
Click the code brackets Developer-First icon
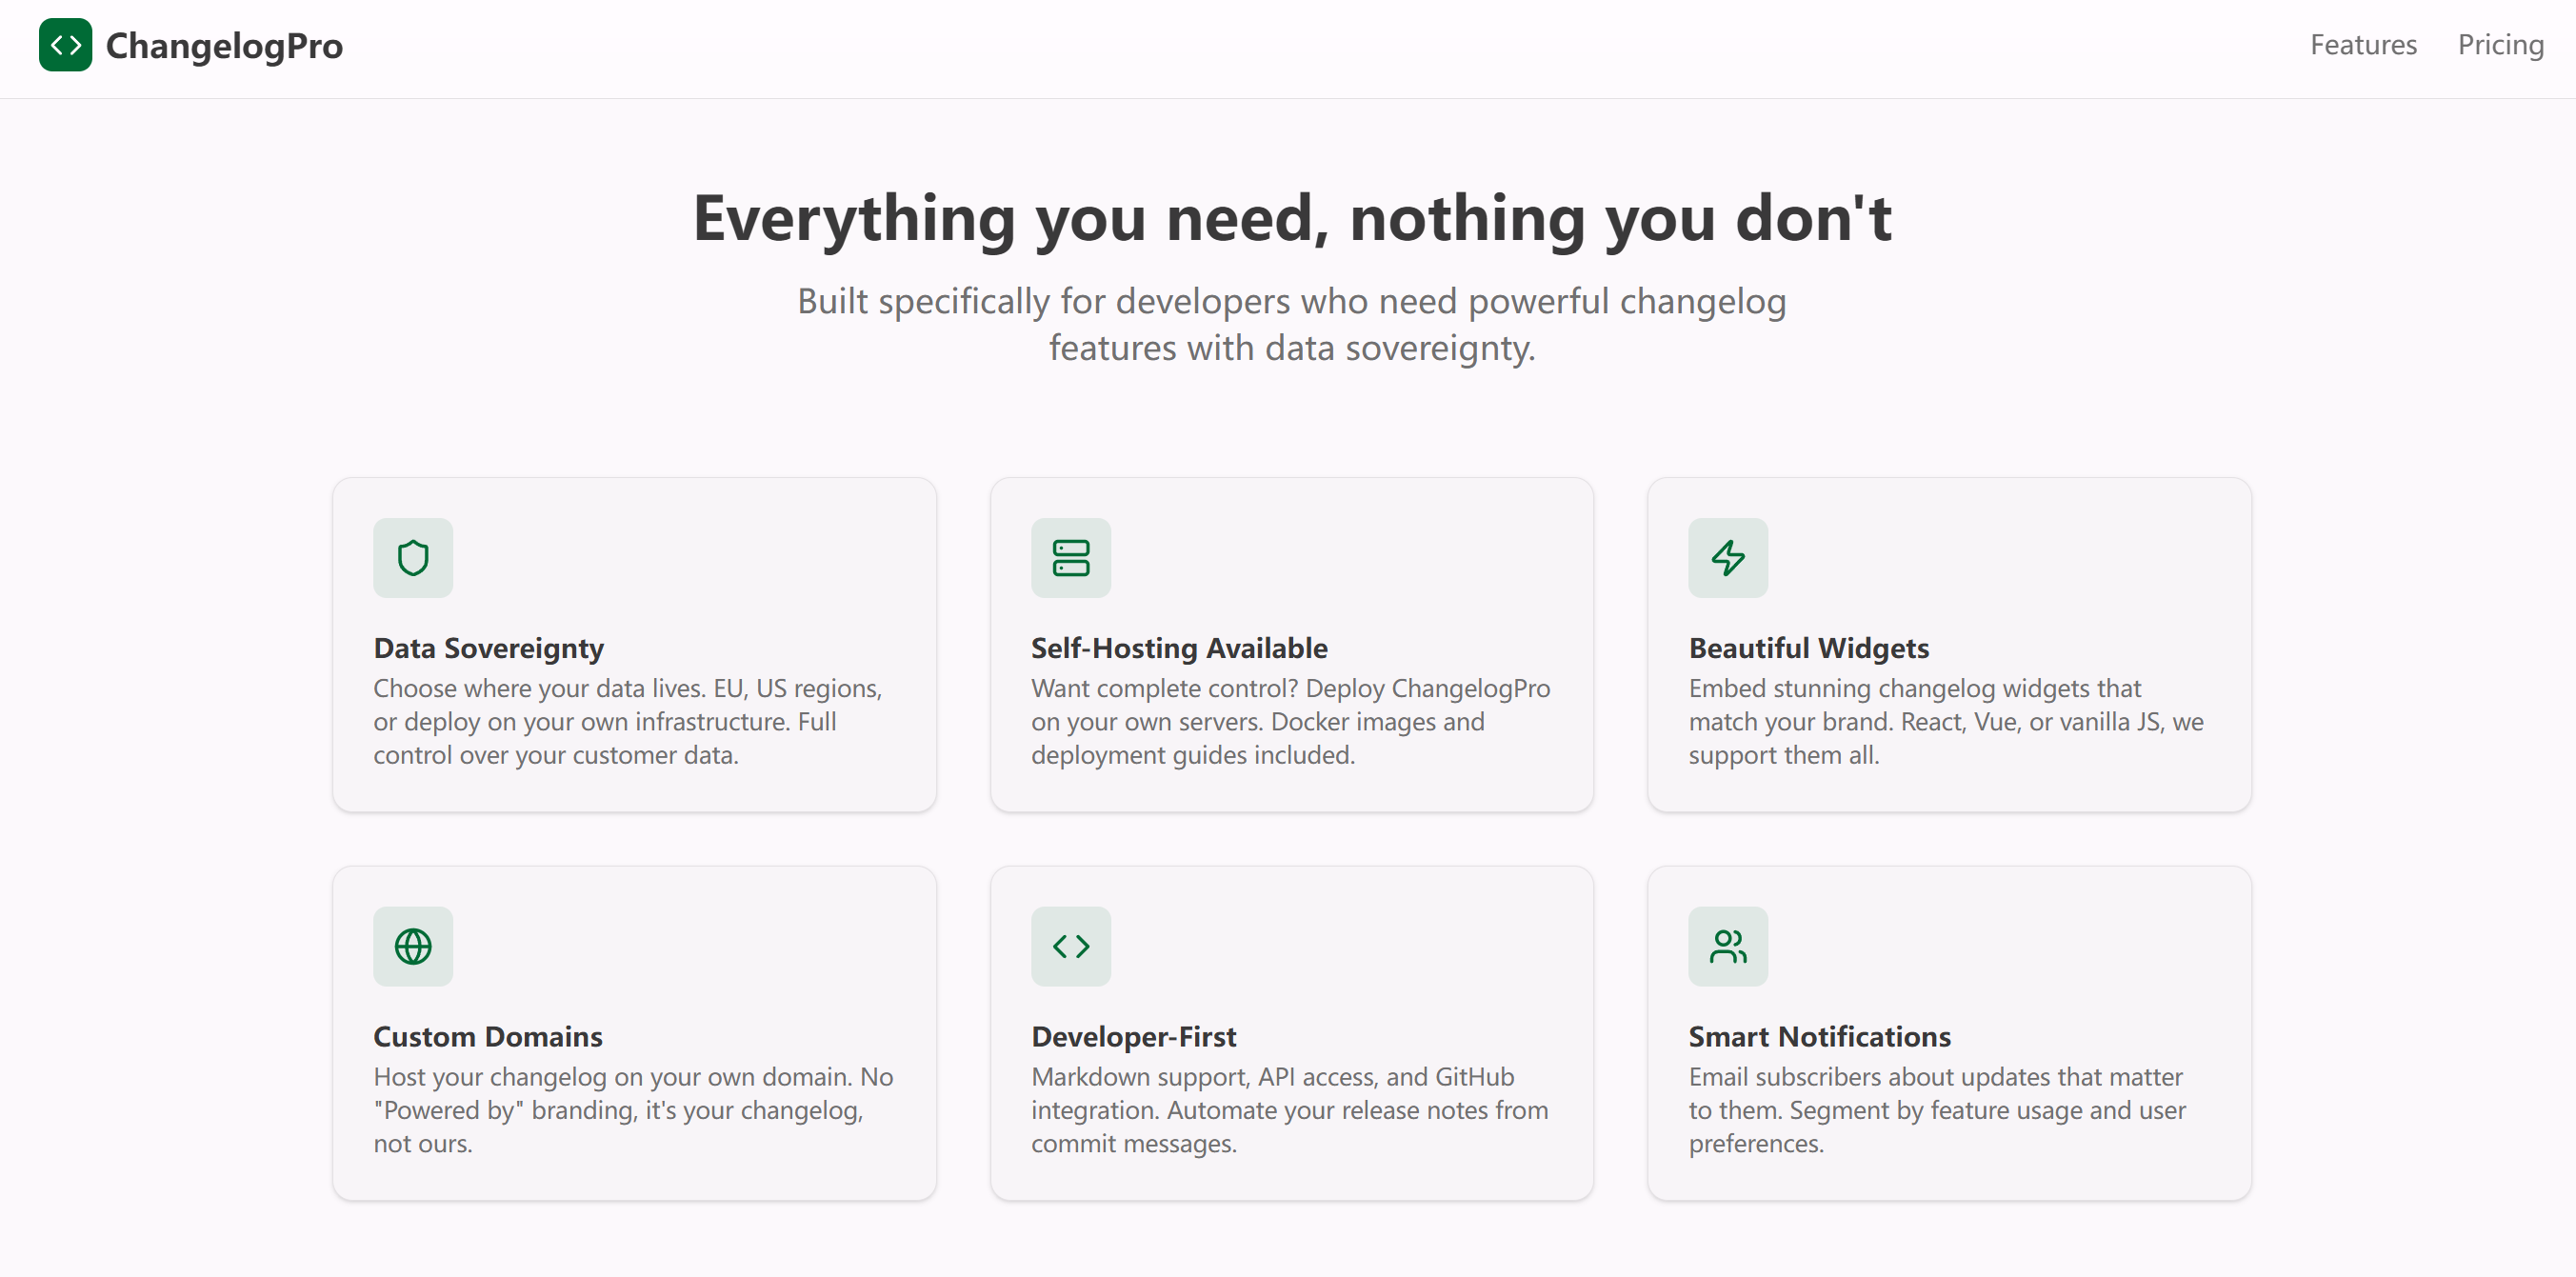click(x=1070, y=945)
